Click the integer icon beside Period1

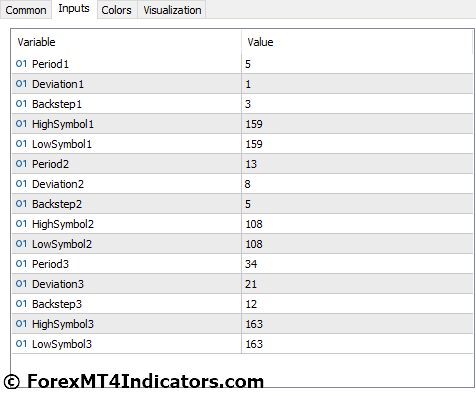21,64
